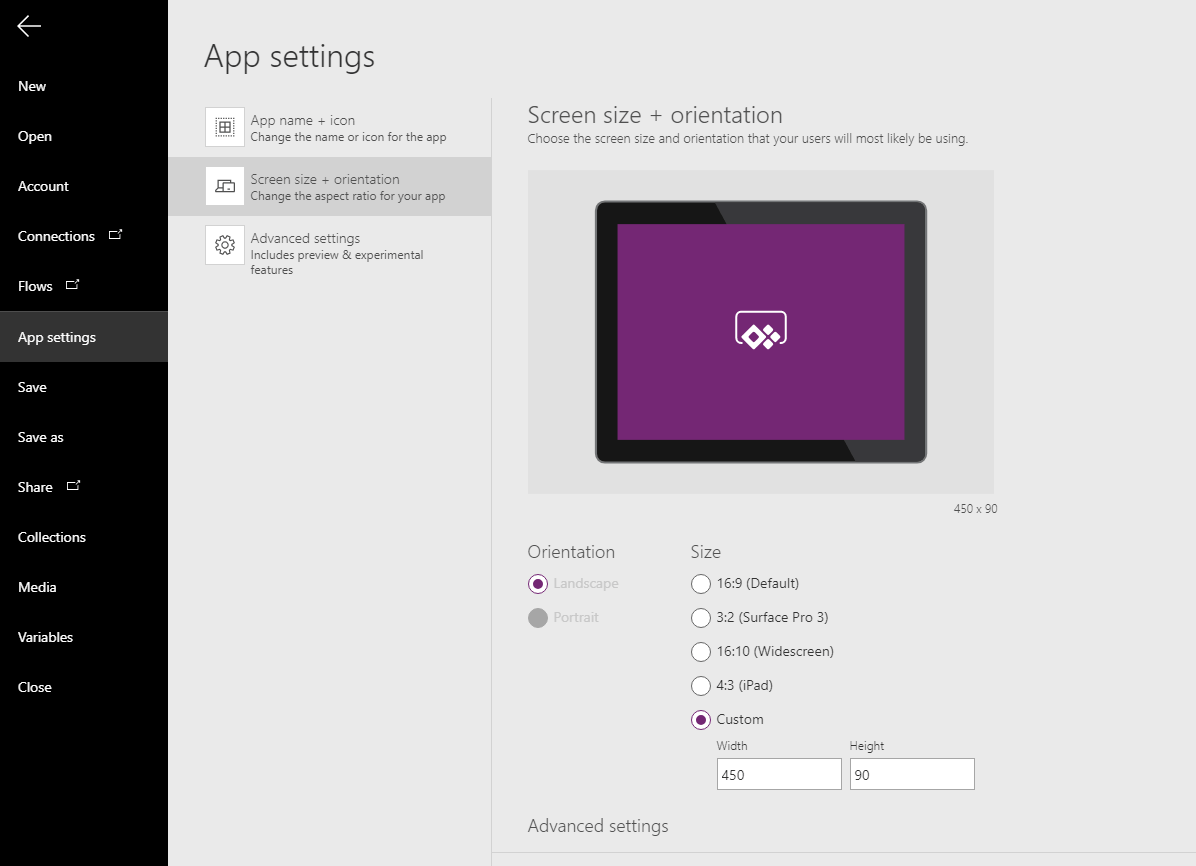
Task: Click the external link icon beside Flows
Action: coord(72,285)
